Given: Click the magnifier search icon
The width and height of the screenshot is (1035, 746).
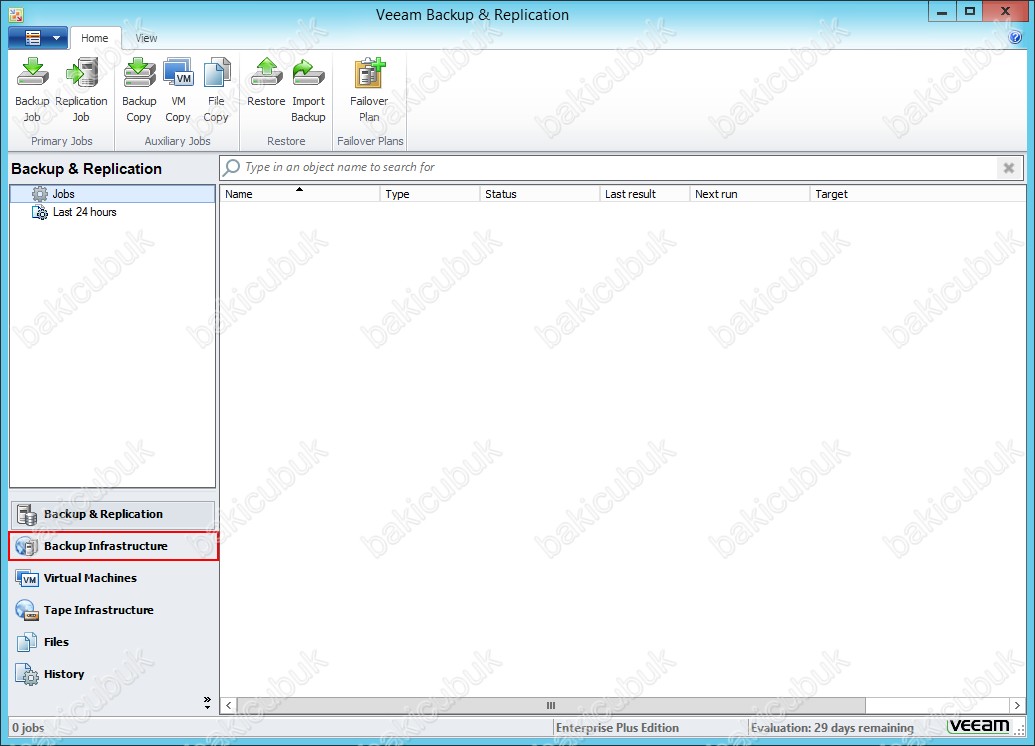Looking at the screenshot, I should tap(231, 168).
